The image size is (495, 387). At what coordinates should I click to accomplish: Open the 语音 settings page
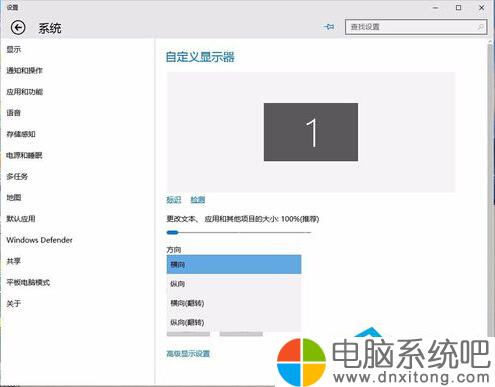14,113
